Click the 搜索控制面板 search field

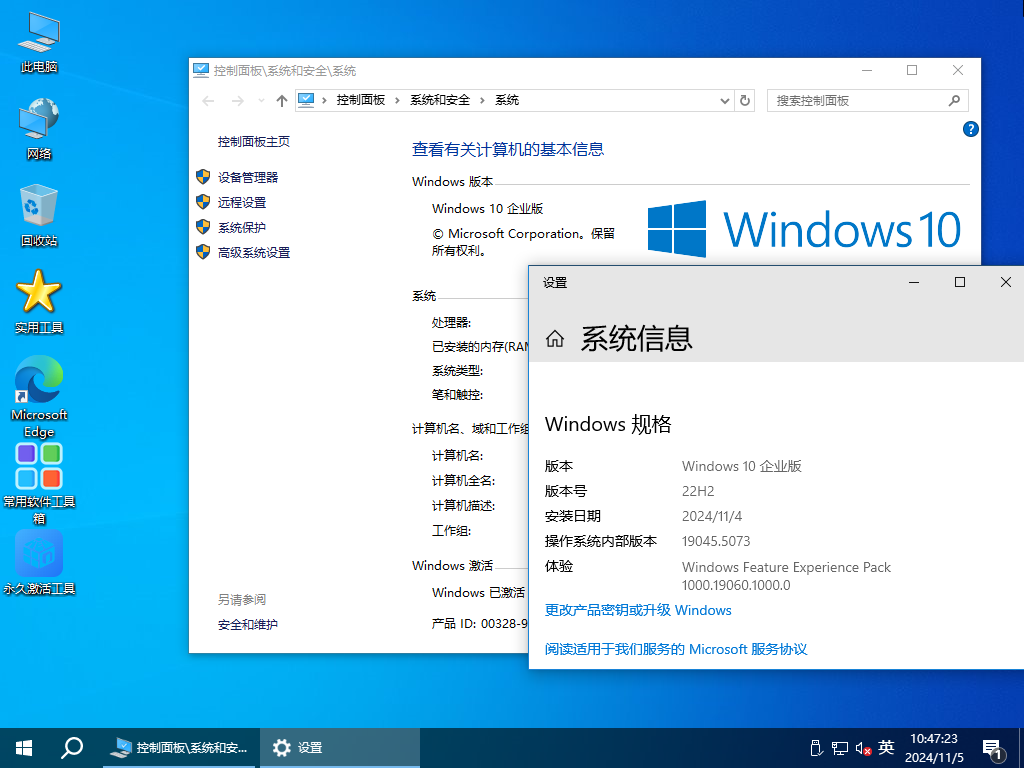tap(858, 101)
